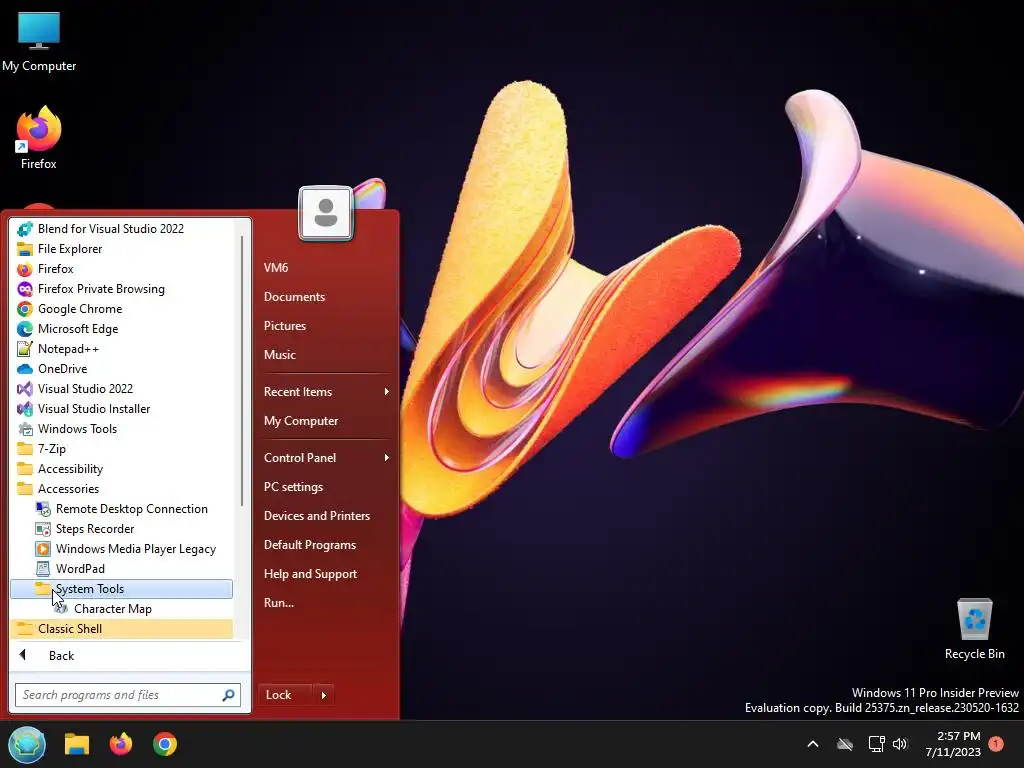Select the Firefox desktop shortcut
1024x768 pixels.
coord(39,138)
